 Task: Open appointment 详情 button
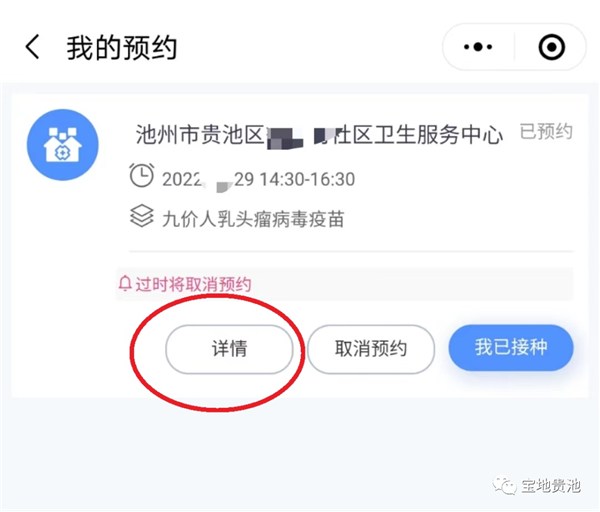pyautogui.click(x=229, y=349)
